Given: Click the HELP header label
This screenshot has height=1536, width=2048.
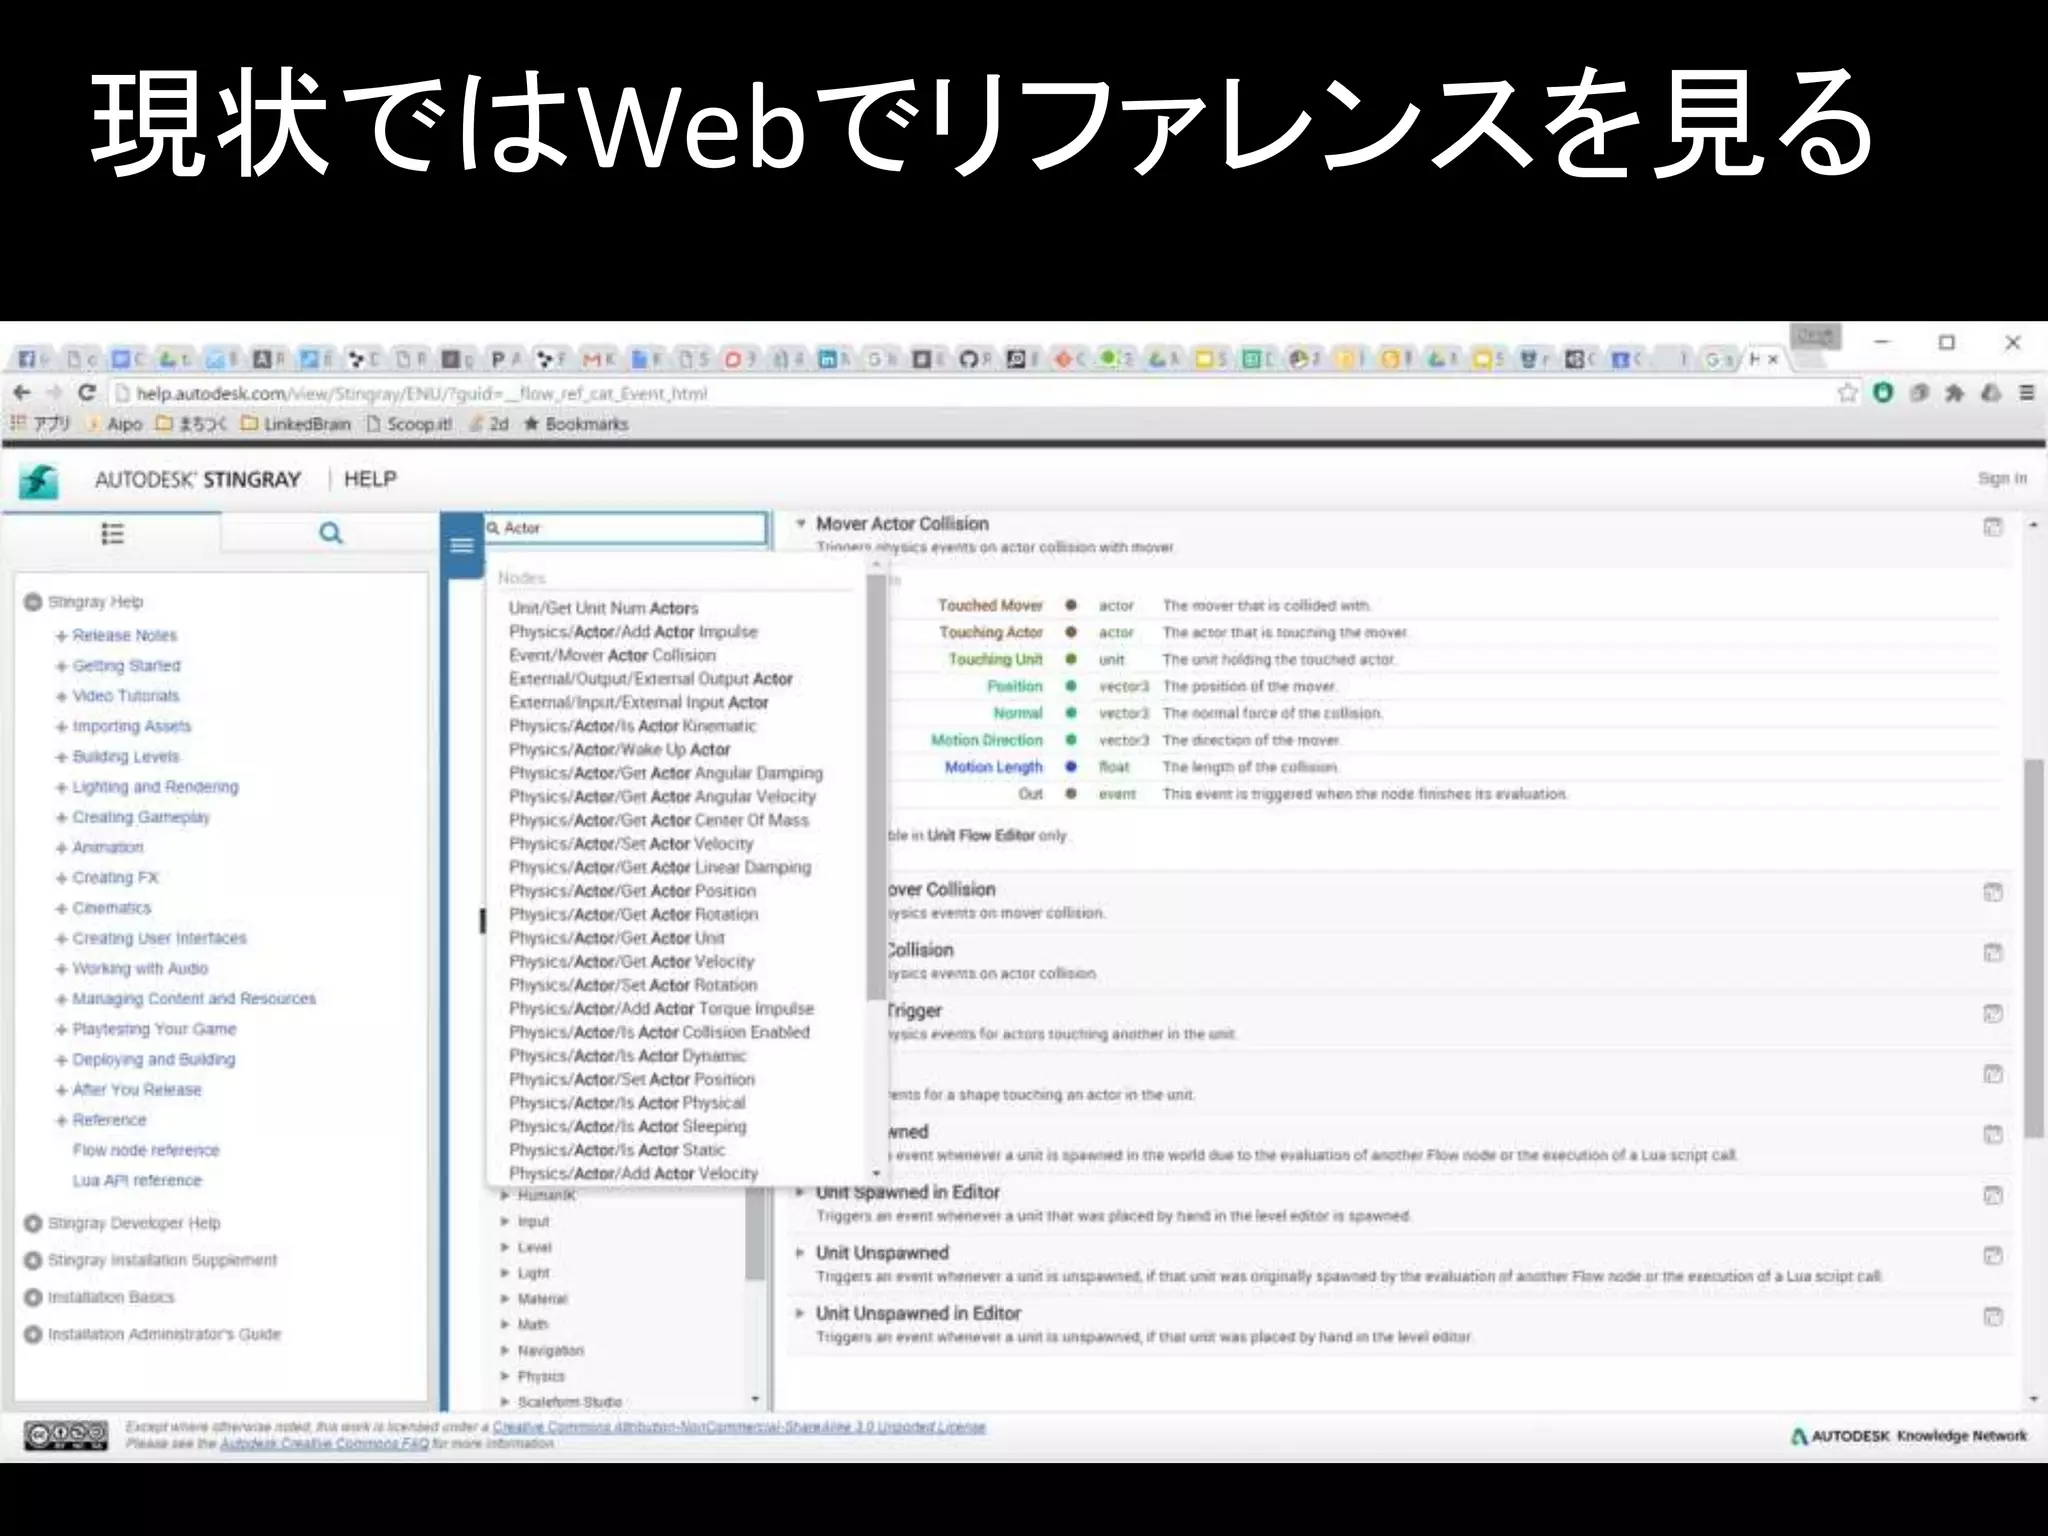Looking at the screenshot, I should (x=370, y=479).
